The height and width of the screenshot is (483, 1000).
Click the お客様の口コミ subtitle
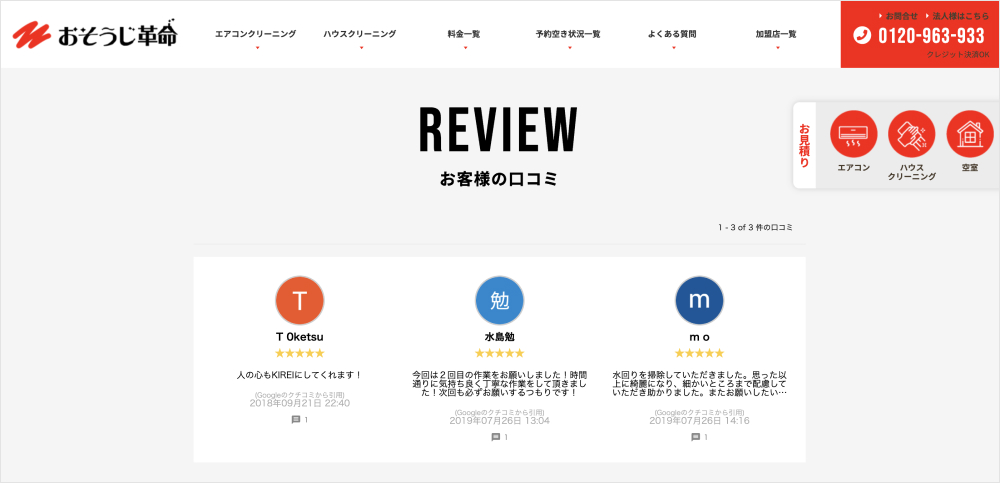click(499, 179)
